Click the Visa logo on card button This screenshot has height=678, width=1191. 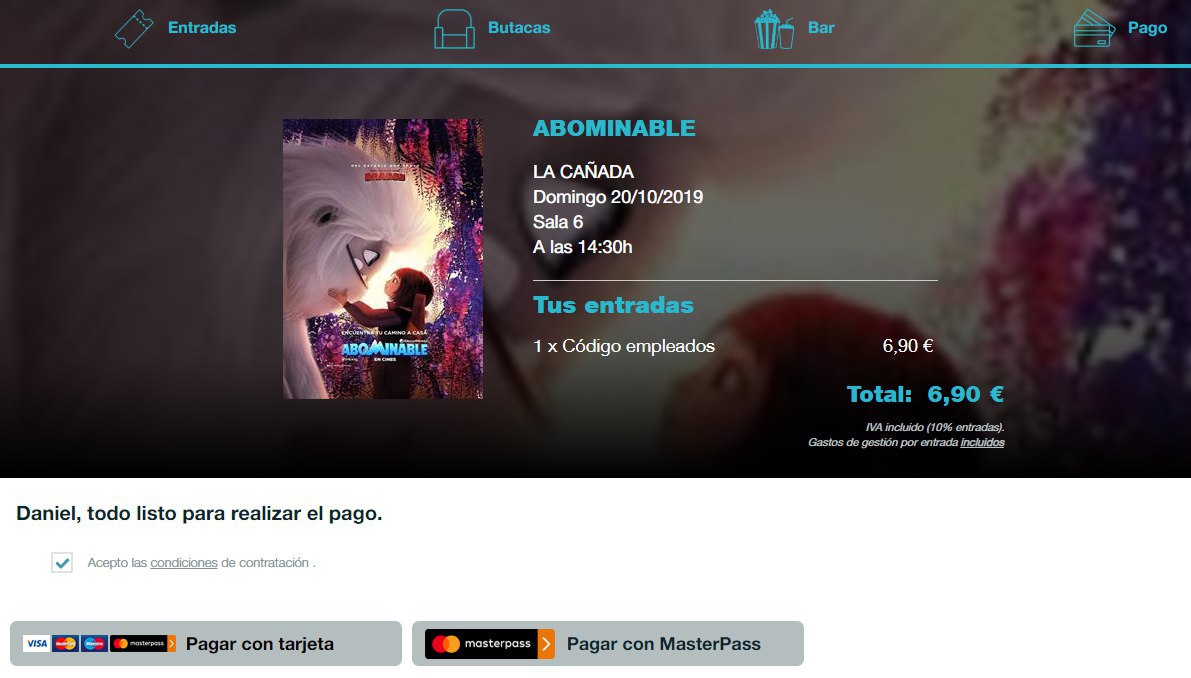(x=36, y=644)
